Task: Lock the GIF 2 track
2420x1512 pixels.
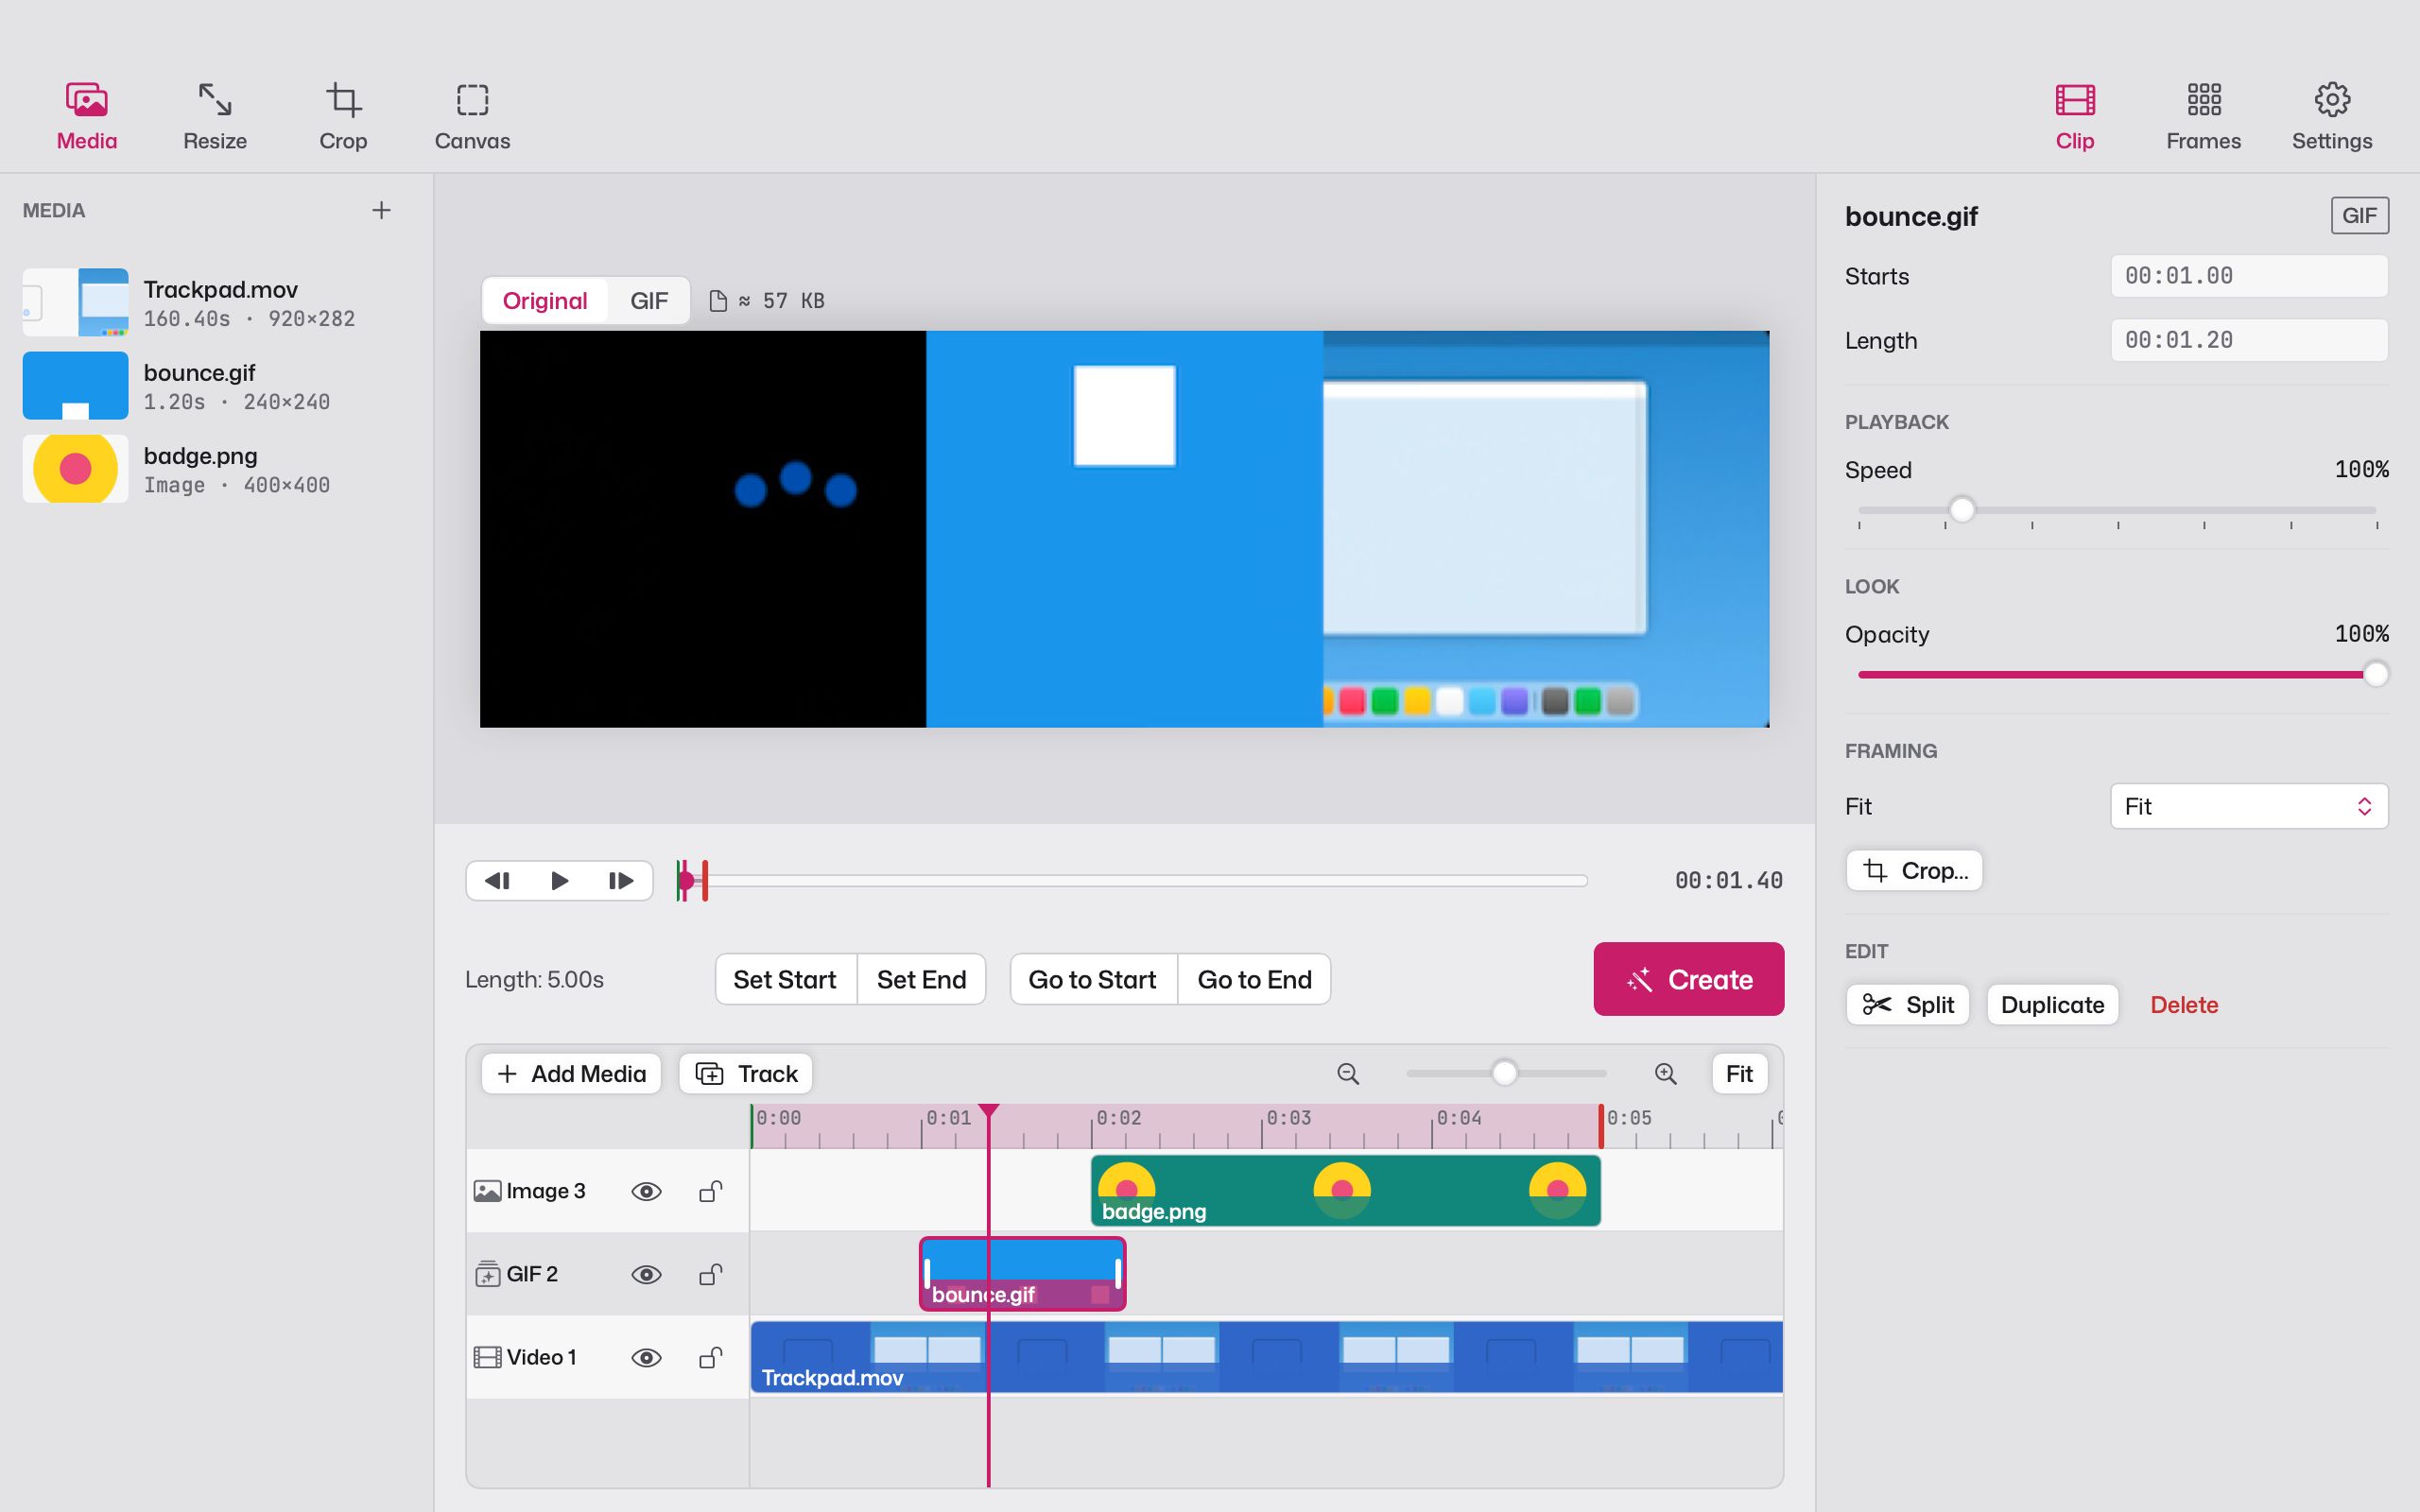Action: click(710, 1274)
